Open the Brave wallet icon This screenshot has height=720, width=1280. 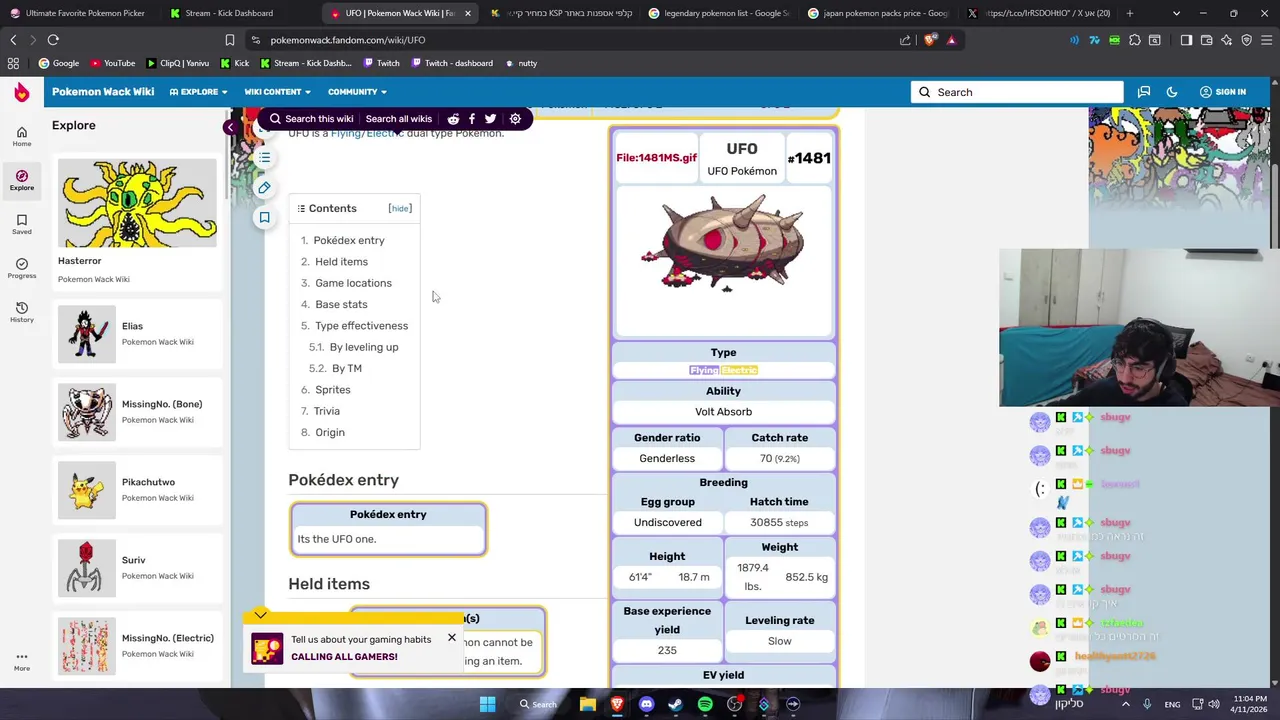pyautogui.click(x=1206, y=40)
